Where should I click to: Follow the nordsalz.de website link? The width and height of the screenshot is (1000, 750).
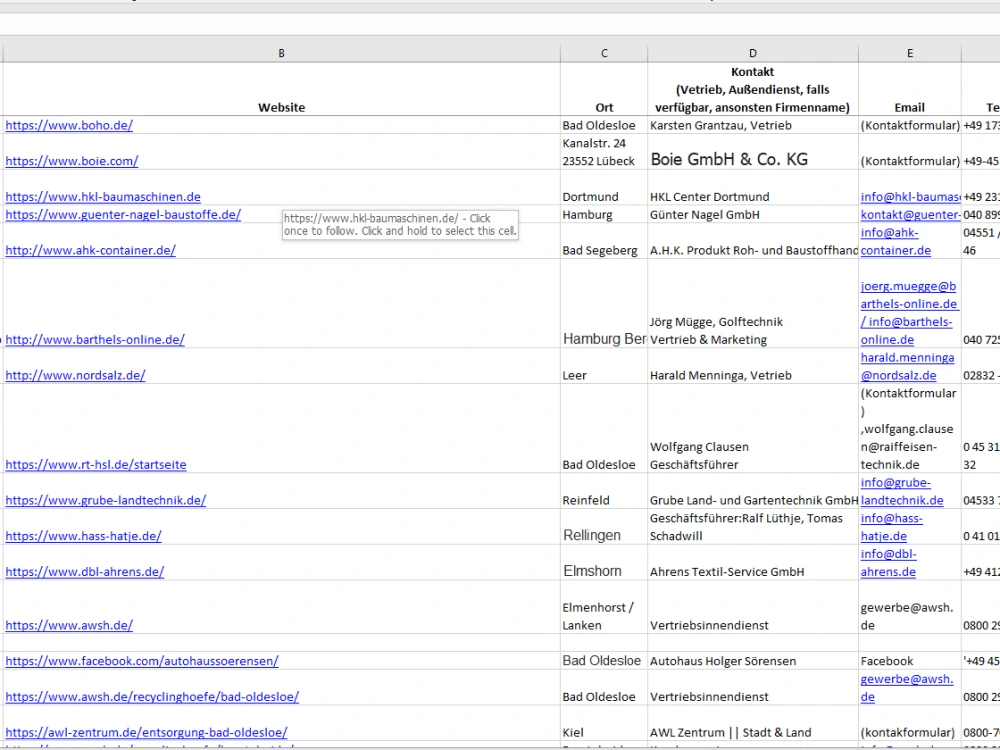75,376
